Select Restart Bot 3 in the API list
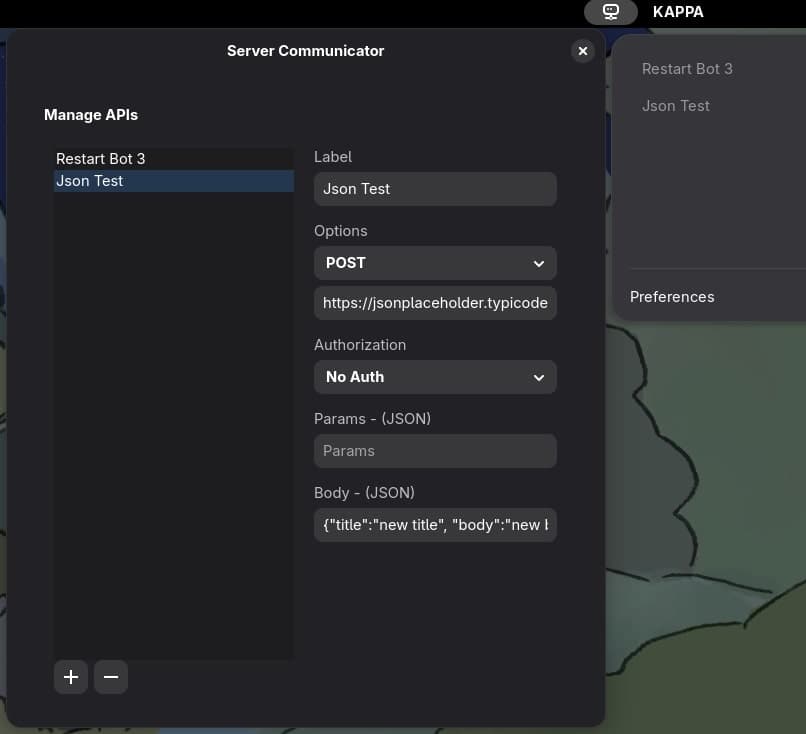 tap(101, 159)
